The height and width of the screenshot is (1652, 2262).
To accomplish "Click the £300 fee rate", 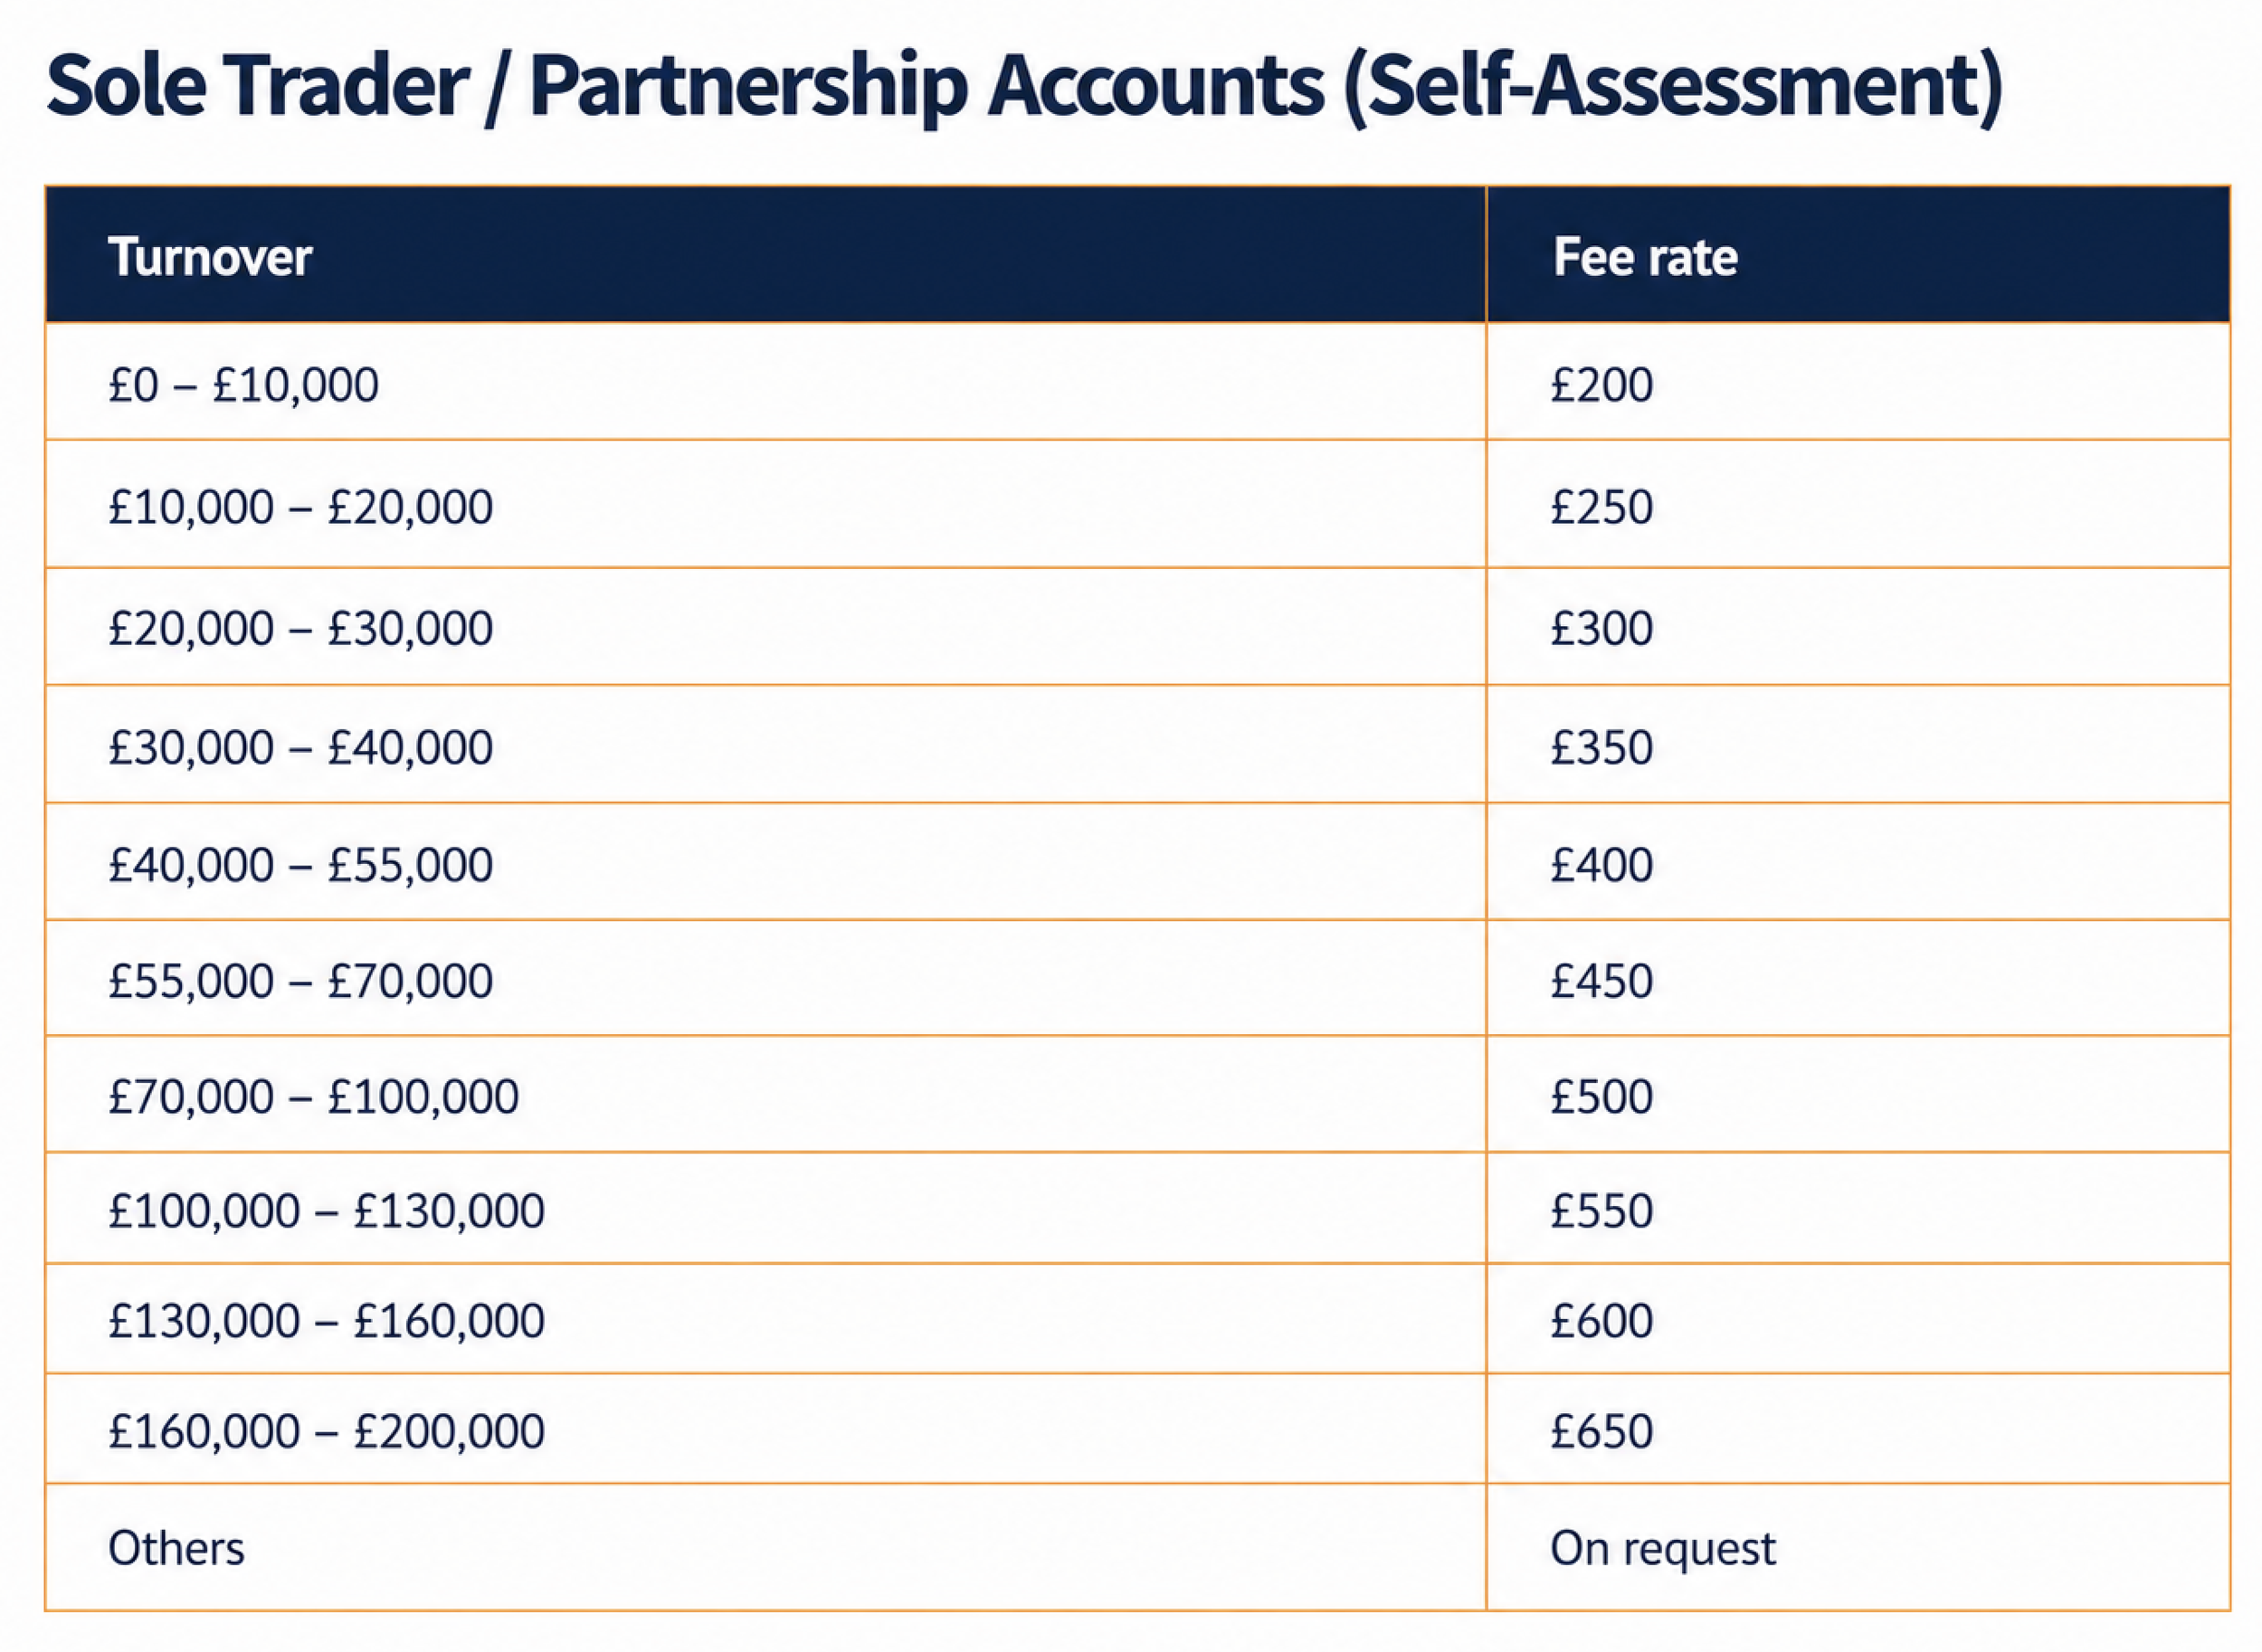I will tap(1601, 628).
